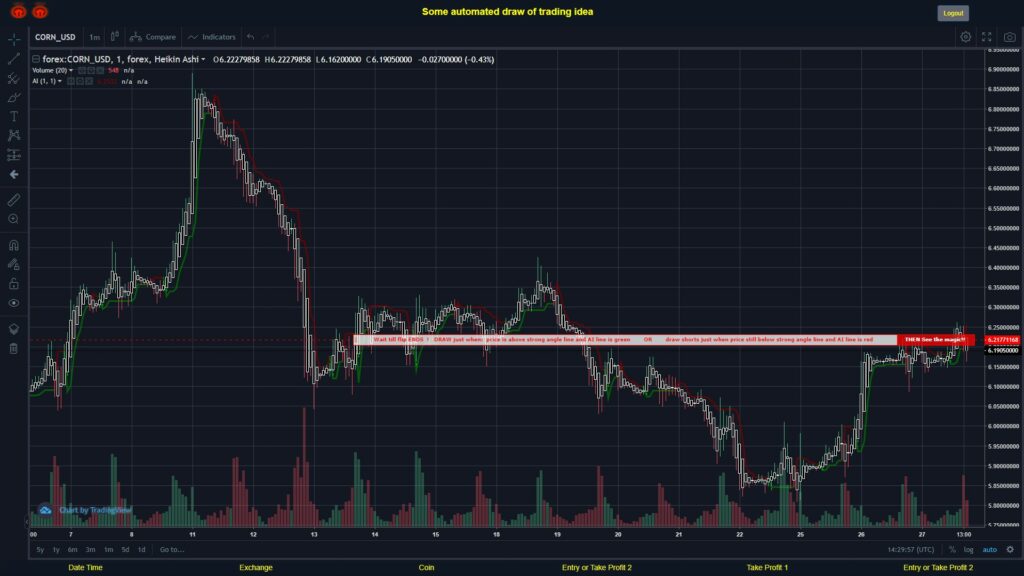Screen dimensions: 1024x576
Task: Hide all drawing tools with eye icon
Action: 14,303
